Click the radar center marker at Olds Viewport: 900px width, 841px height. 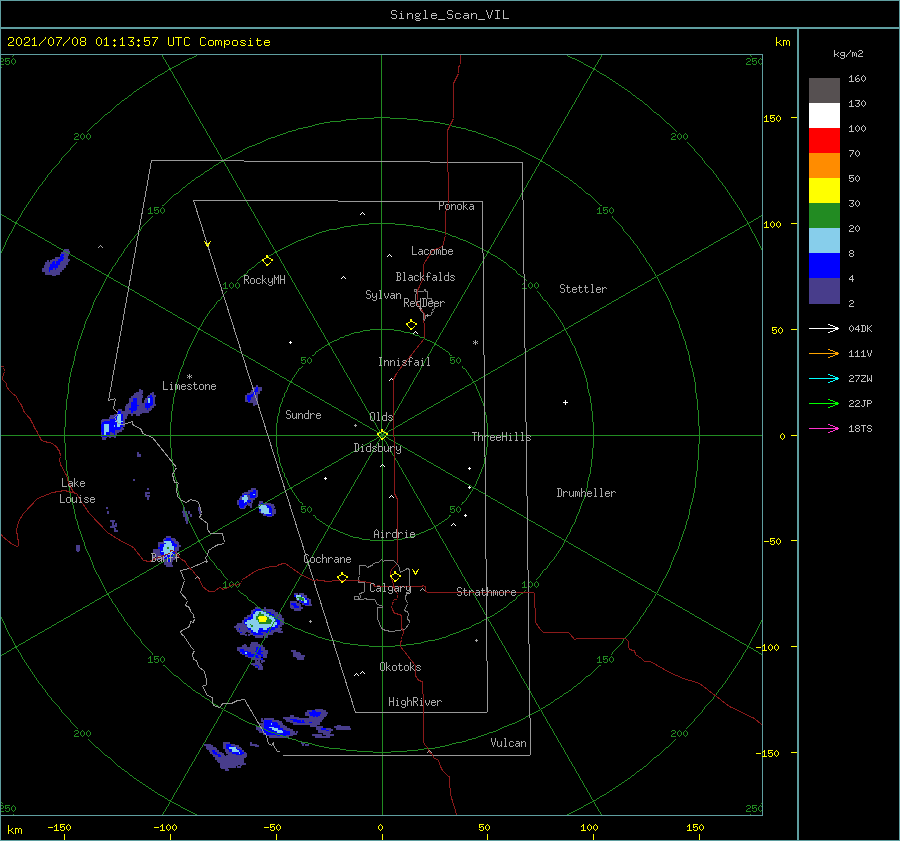382,435
